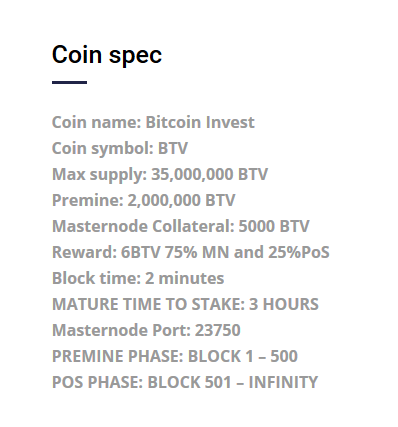The width and height of the screenshot is (398, 427).
Task: Click the 23750 port number
Action: (218, 330)
